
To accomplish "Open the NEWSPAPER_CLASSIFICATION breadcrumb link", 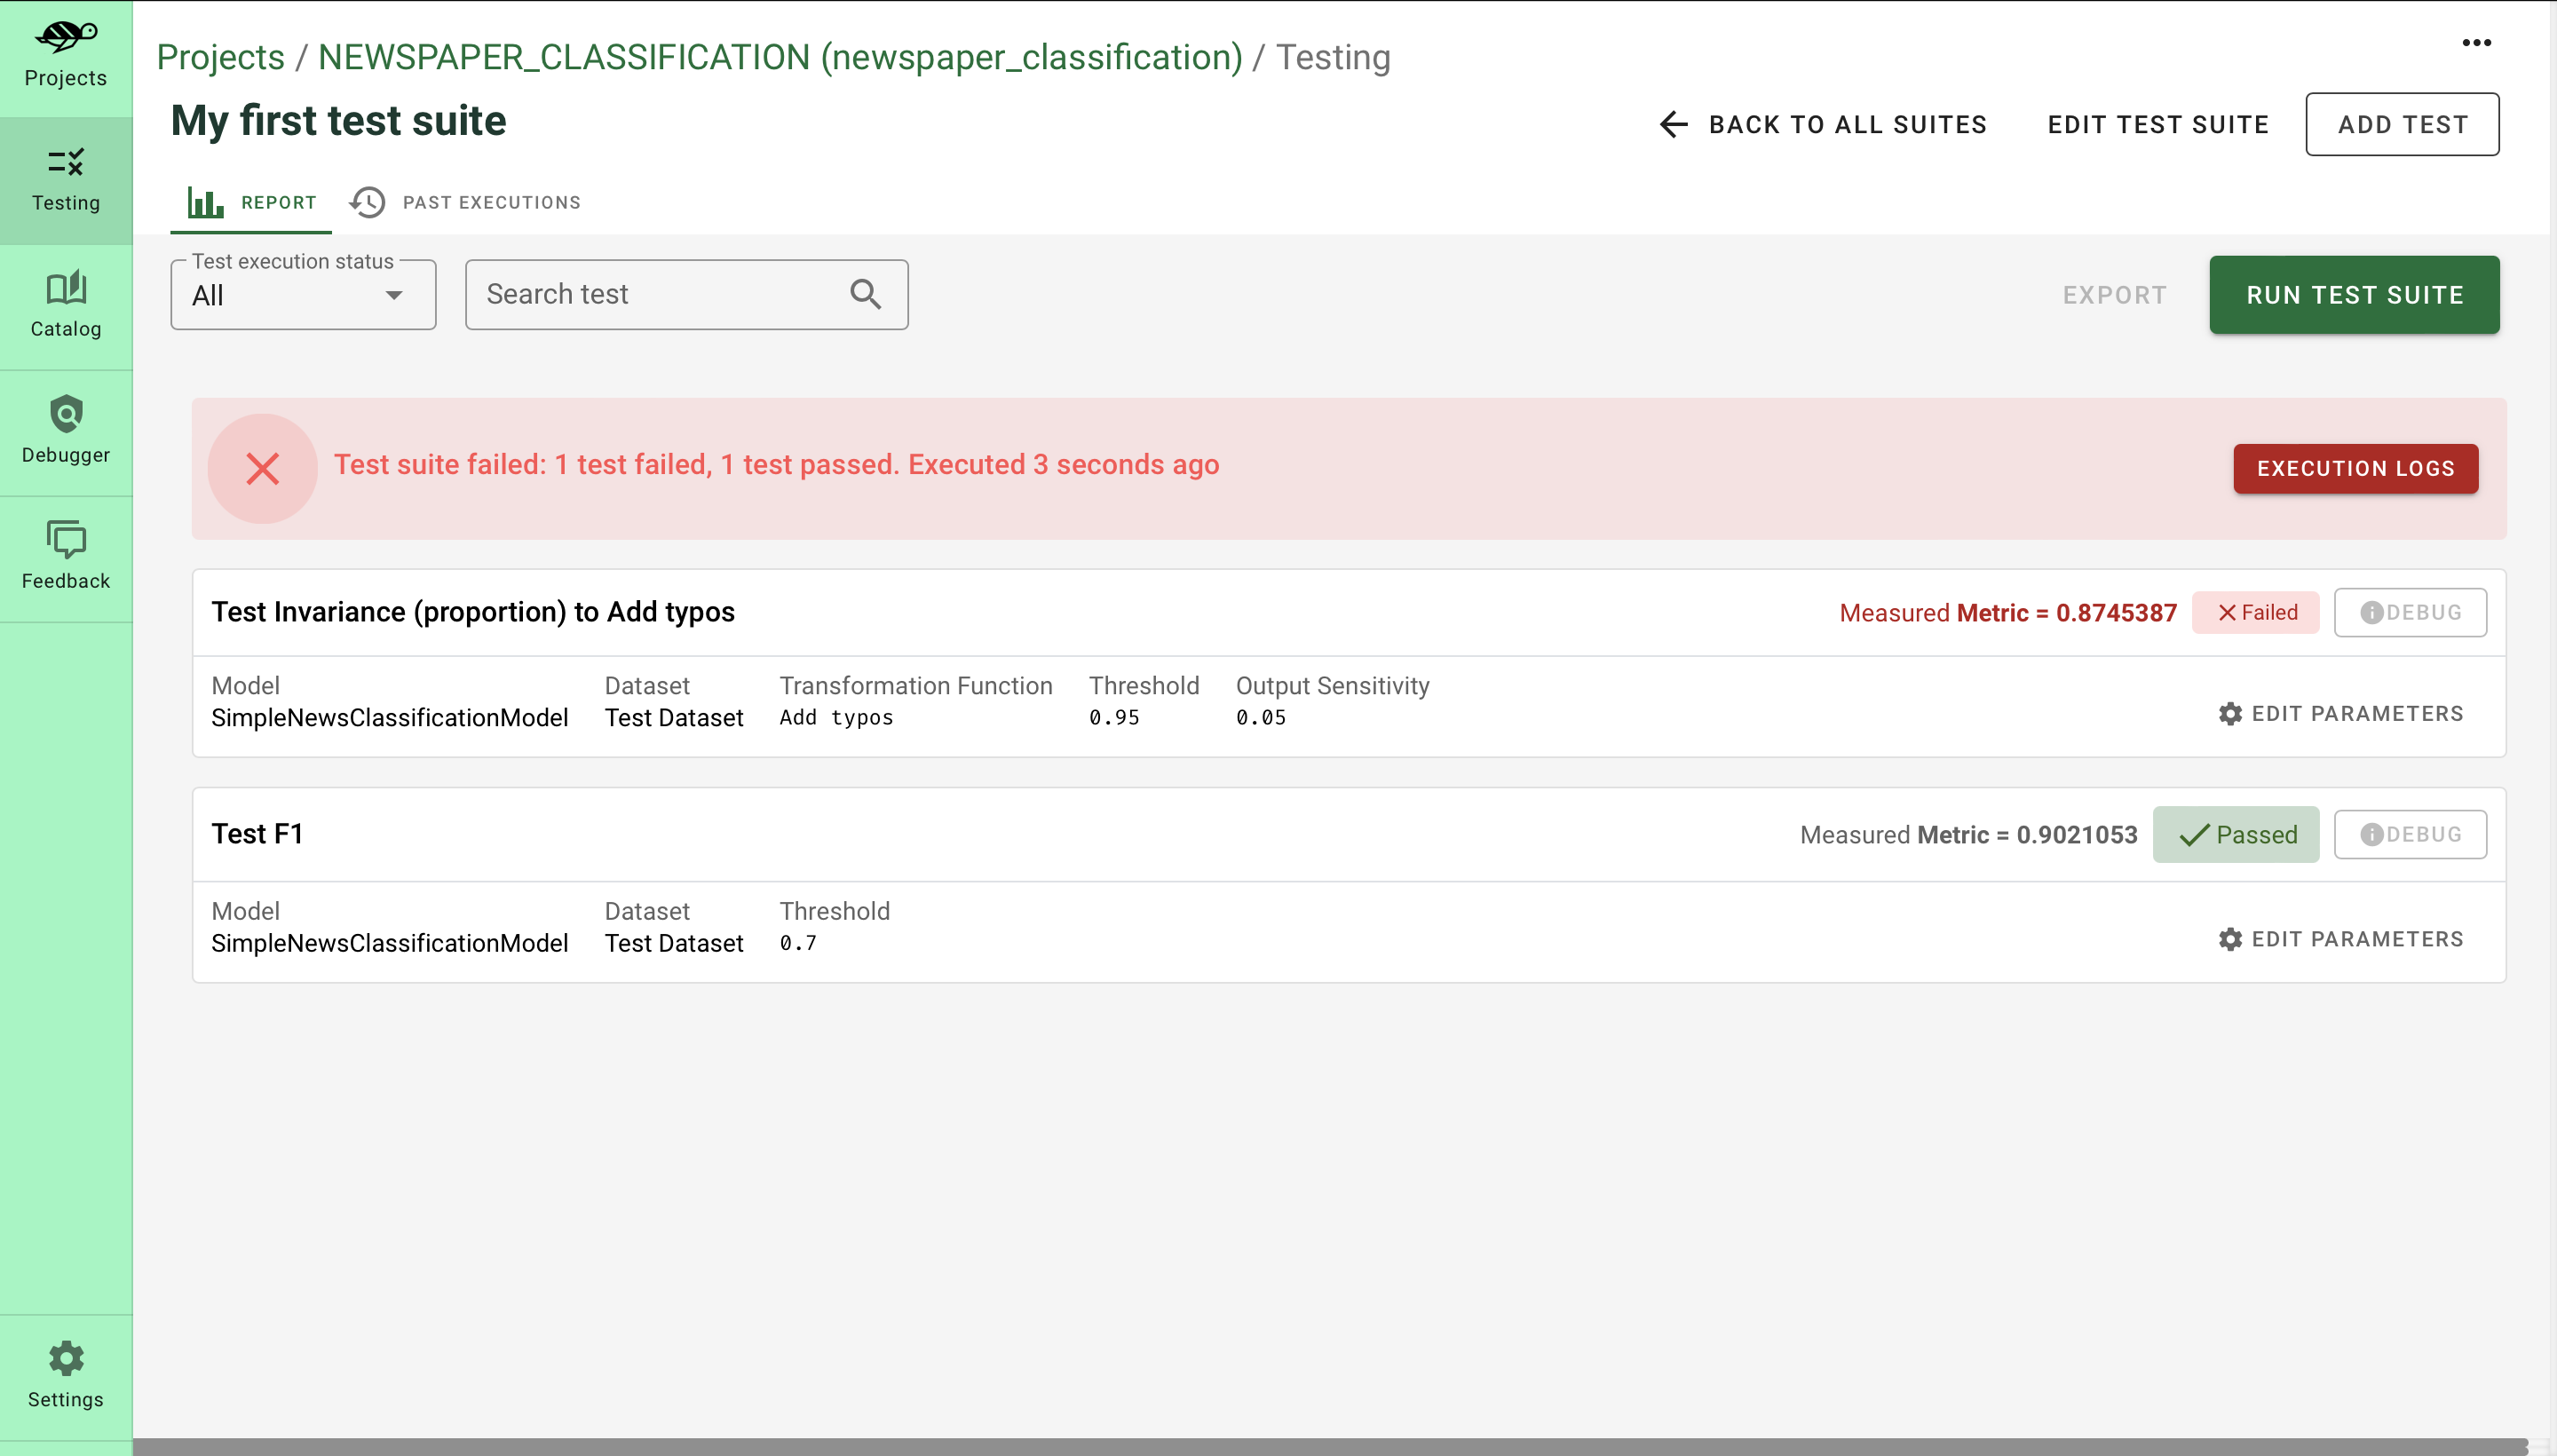I will click(x=780, y=57).
